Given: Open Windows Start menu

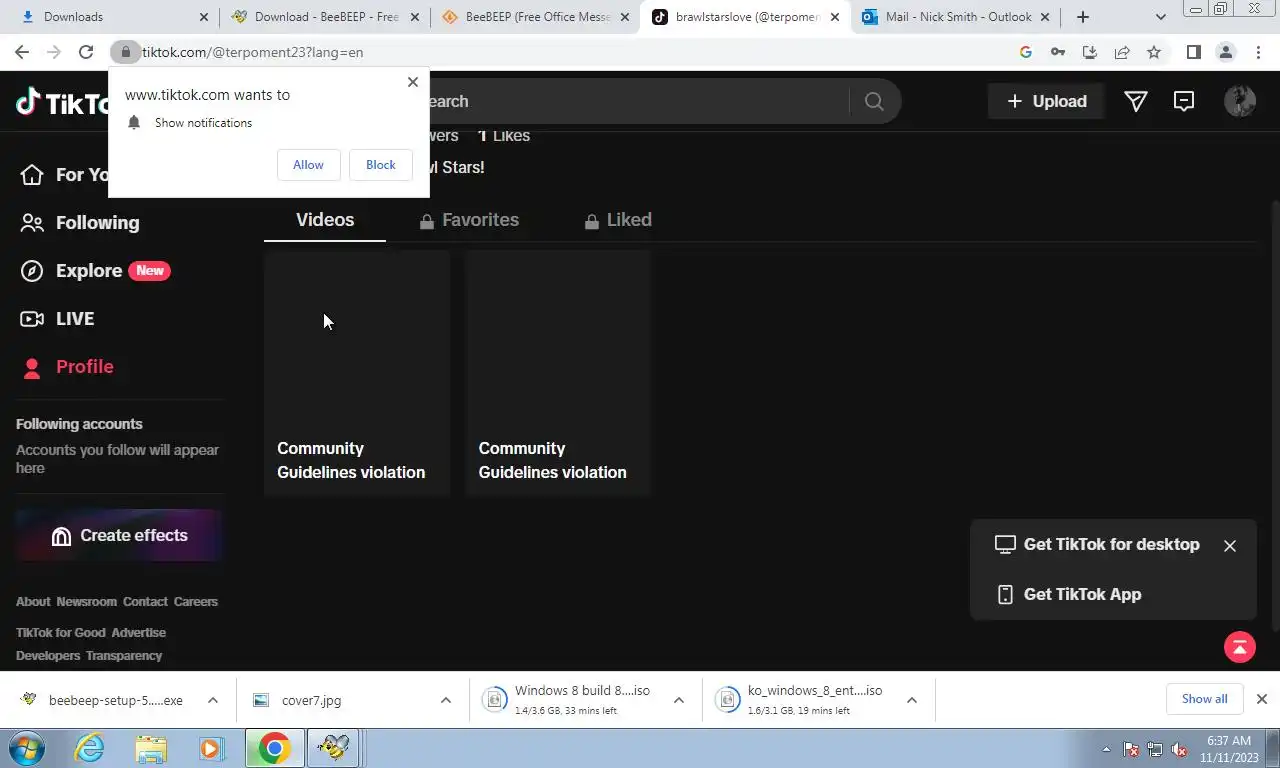Looking at the screenshot, I should coord(26,748).
